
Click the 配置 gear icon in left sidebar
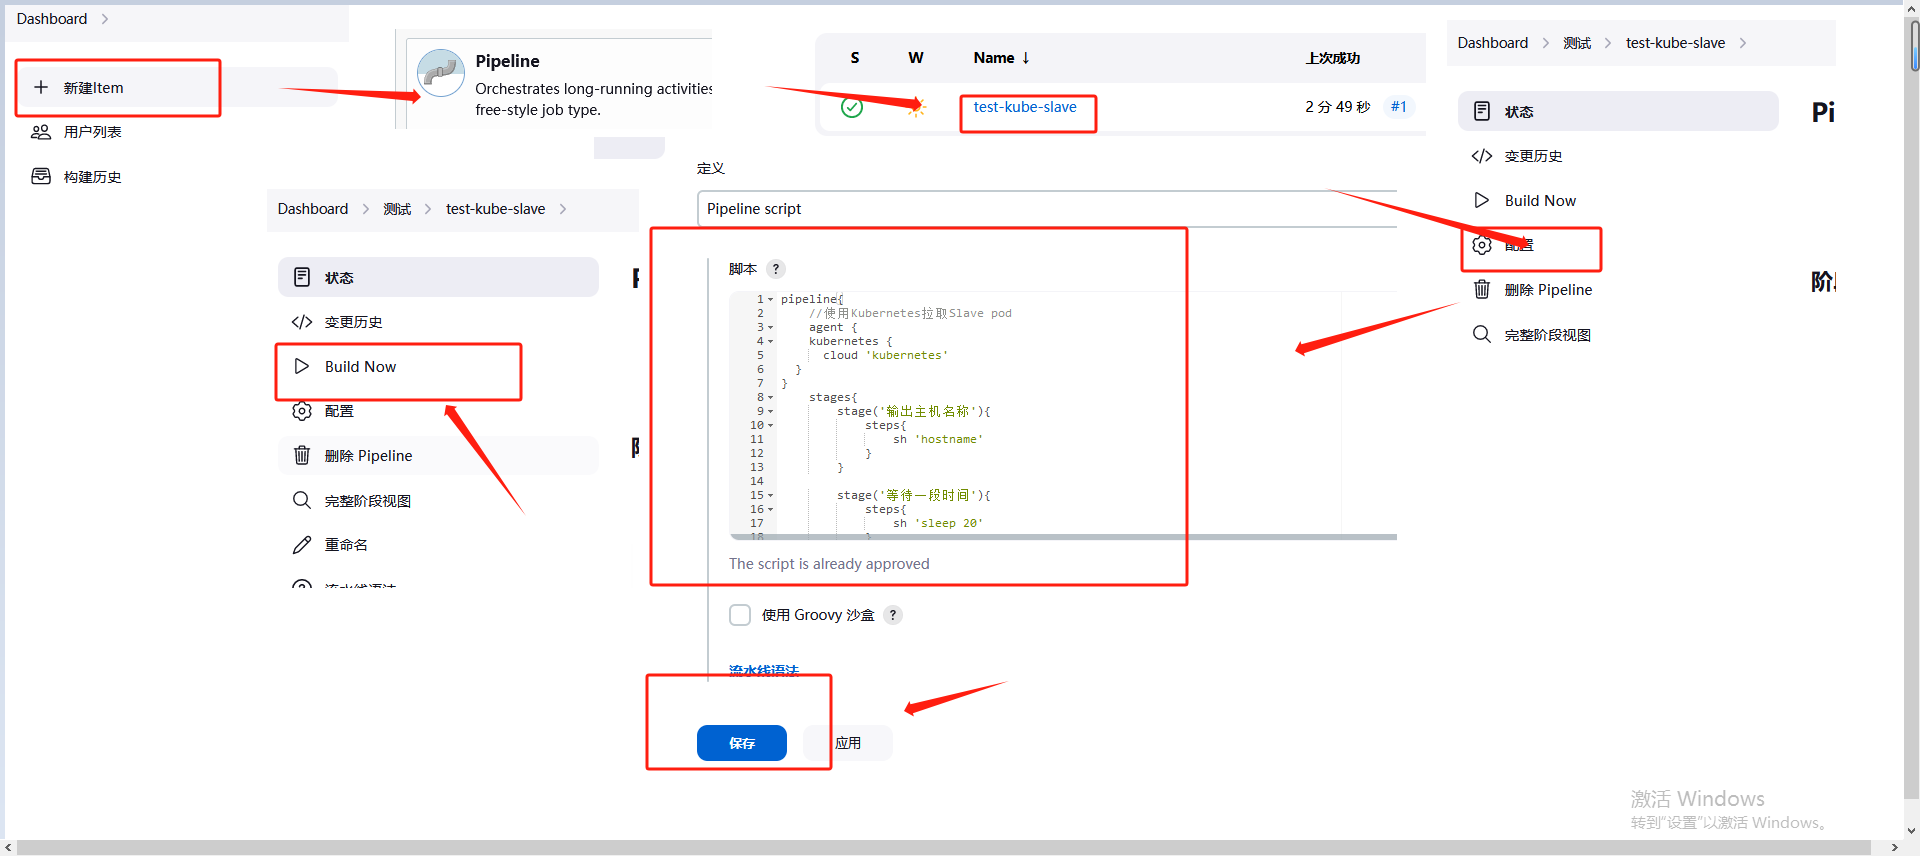(x=302, y=411)
